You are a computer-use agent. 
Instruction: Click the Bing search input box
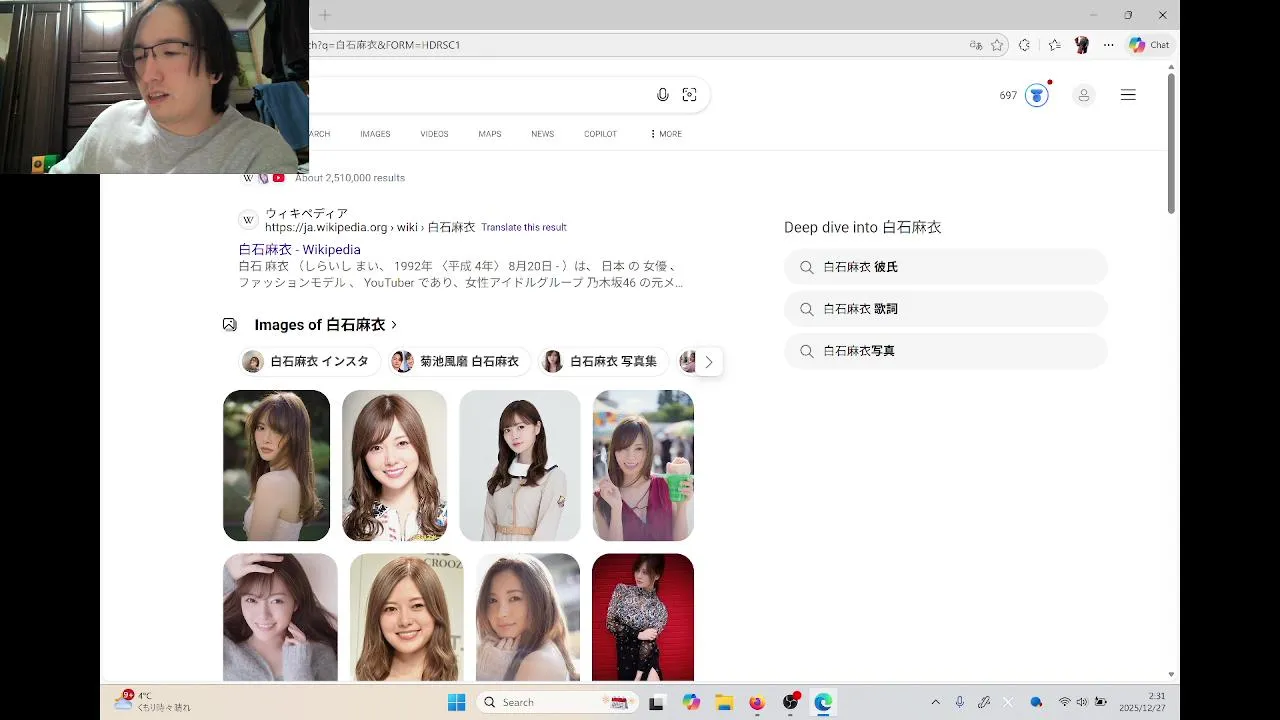(480, 95)
